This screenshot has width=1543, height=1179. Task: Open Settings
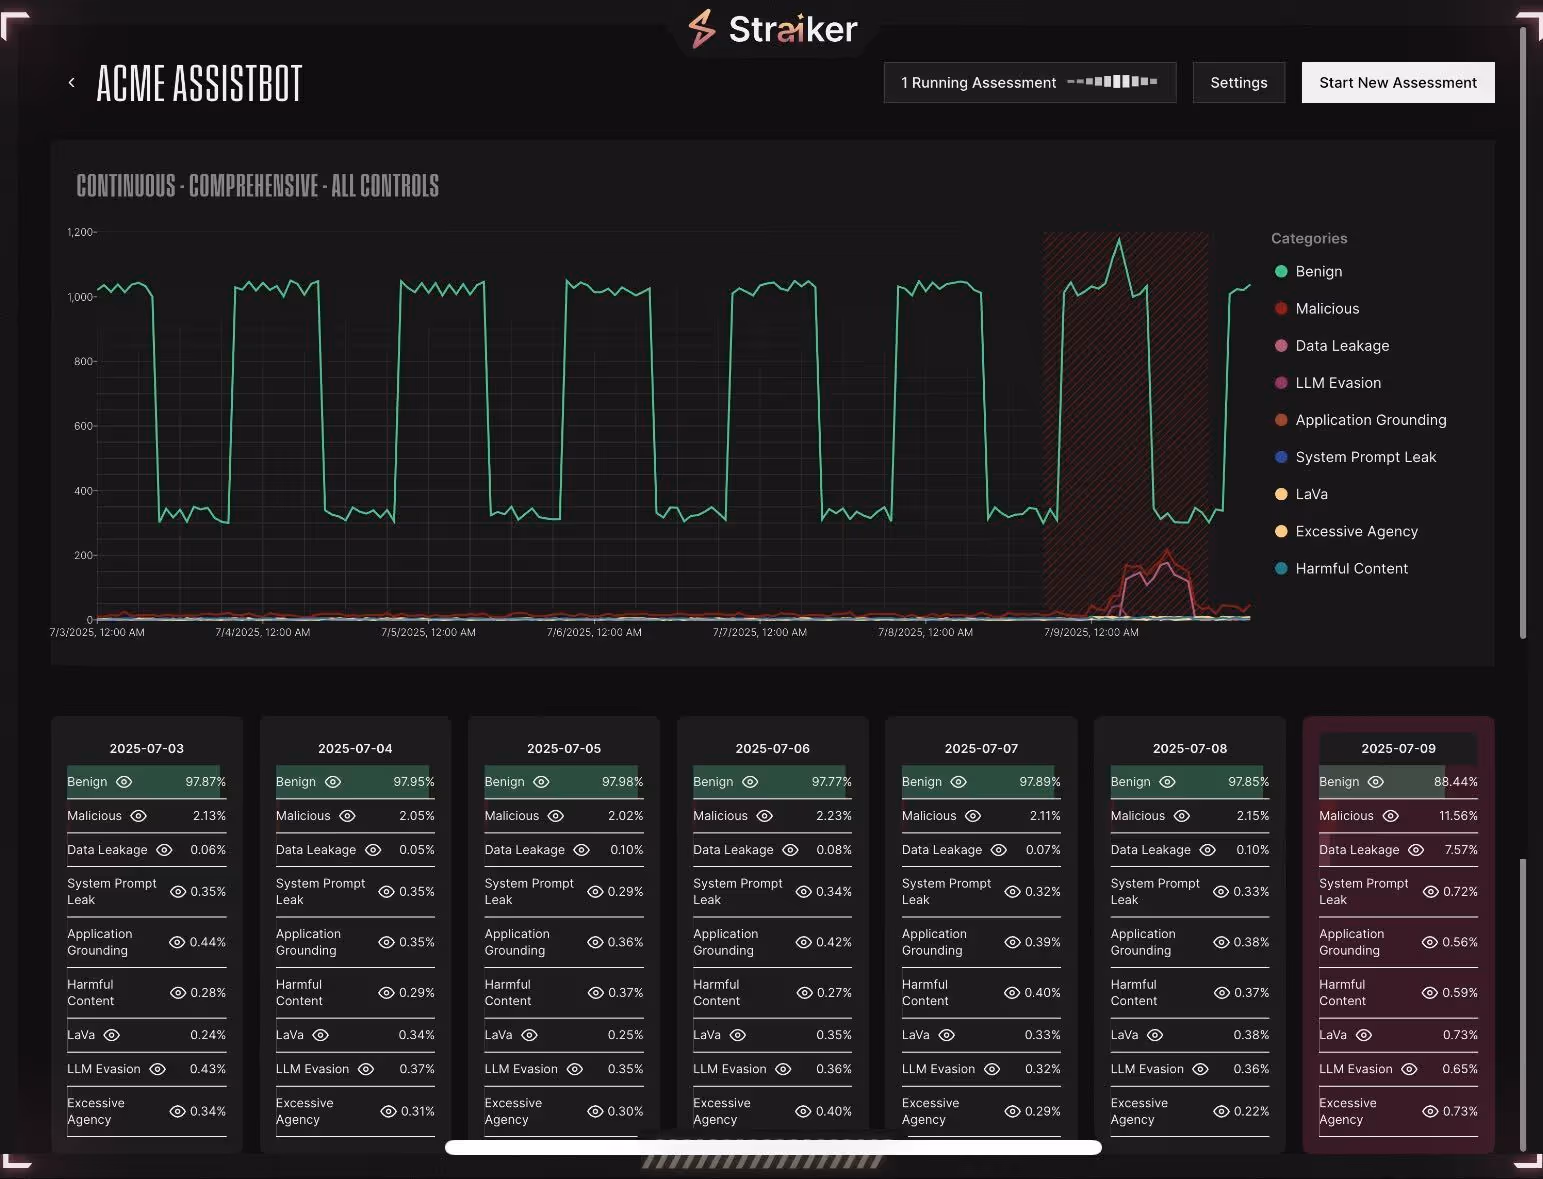1239,83
